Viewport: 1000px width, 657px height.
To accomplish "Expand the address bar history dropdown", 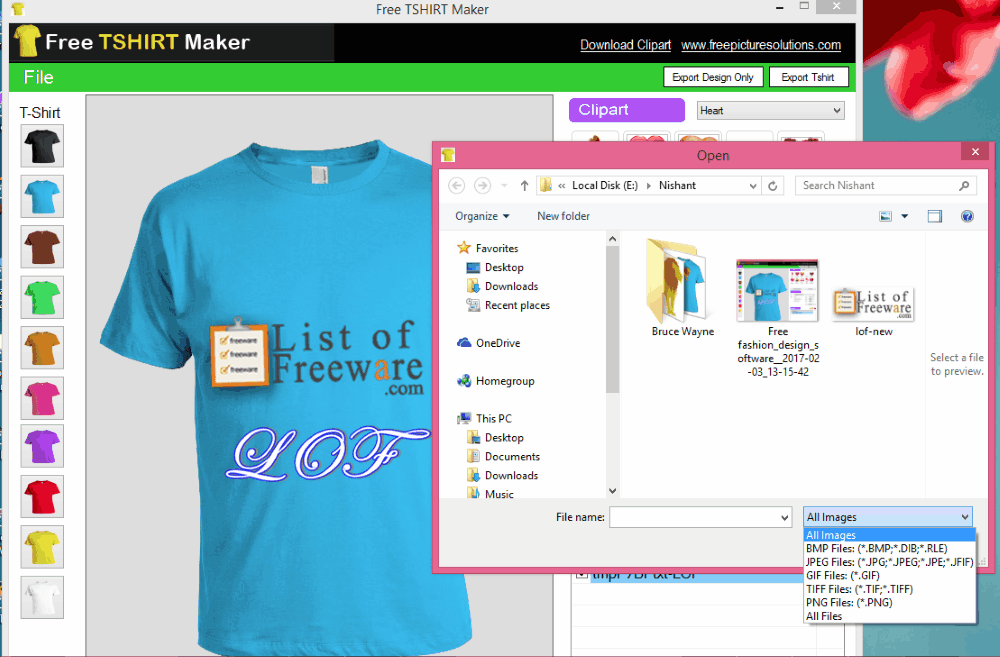I will [x=753, y=186].
